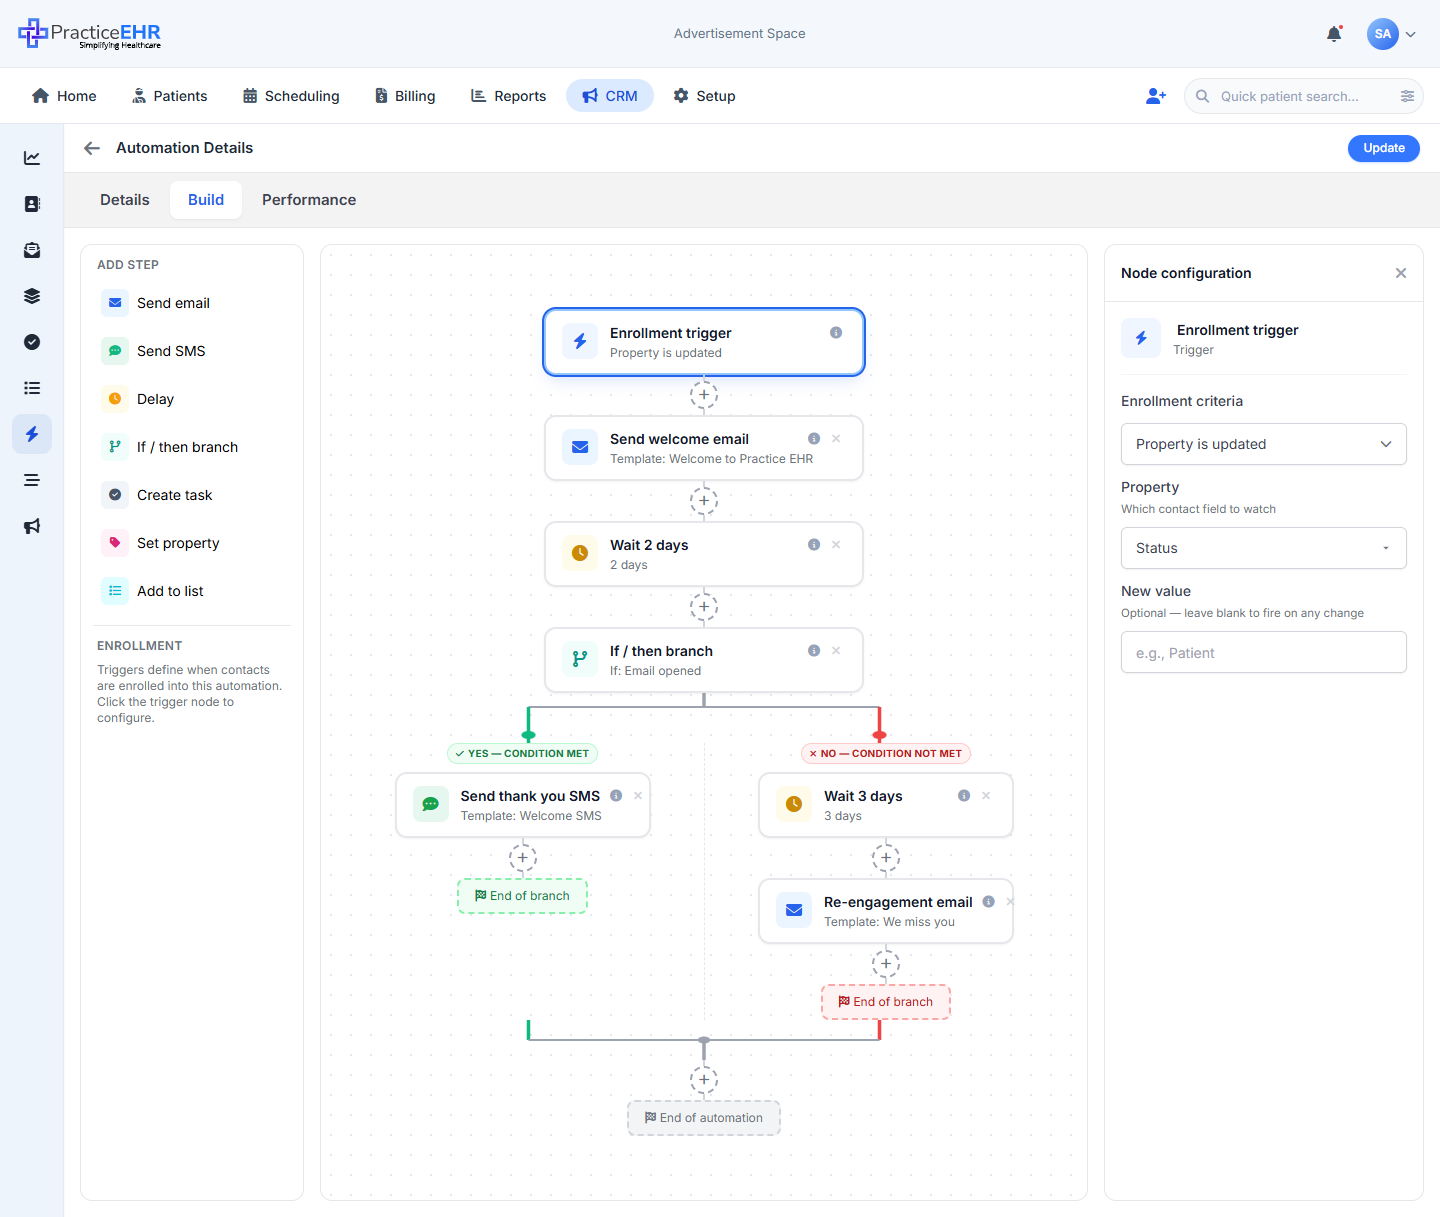Add a Set property step
The width and height of the screenshot is (1440, 1217).
coord(192,543)
